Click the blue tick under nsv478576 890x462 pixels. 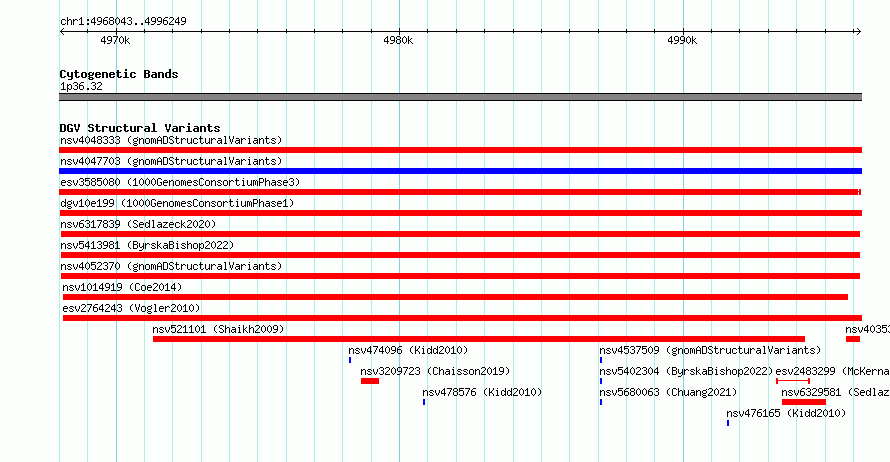(x=423, y=402)
